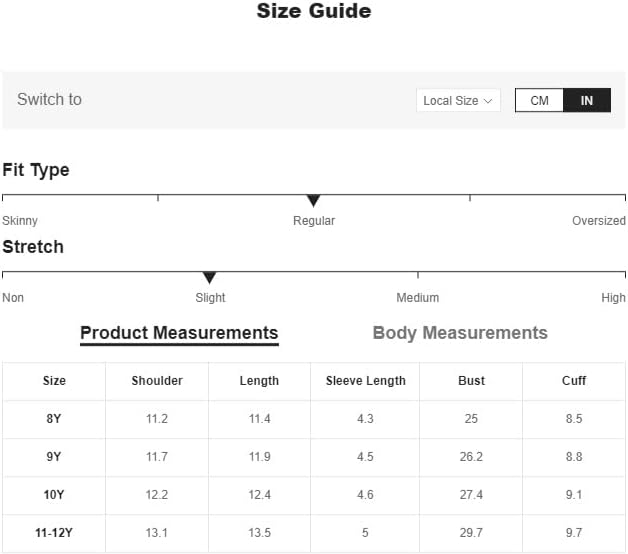This screenshot has width=628, height=554.
Task: Click the Bust column header
Action: 471,381
